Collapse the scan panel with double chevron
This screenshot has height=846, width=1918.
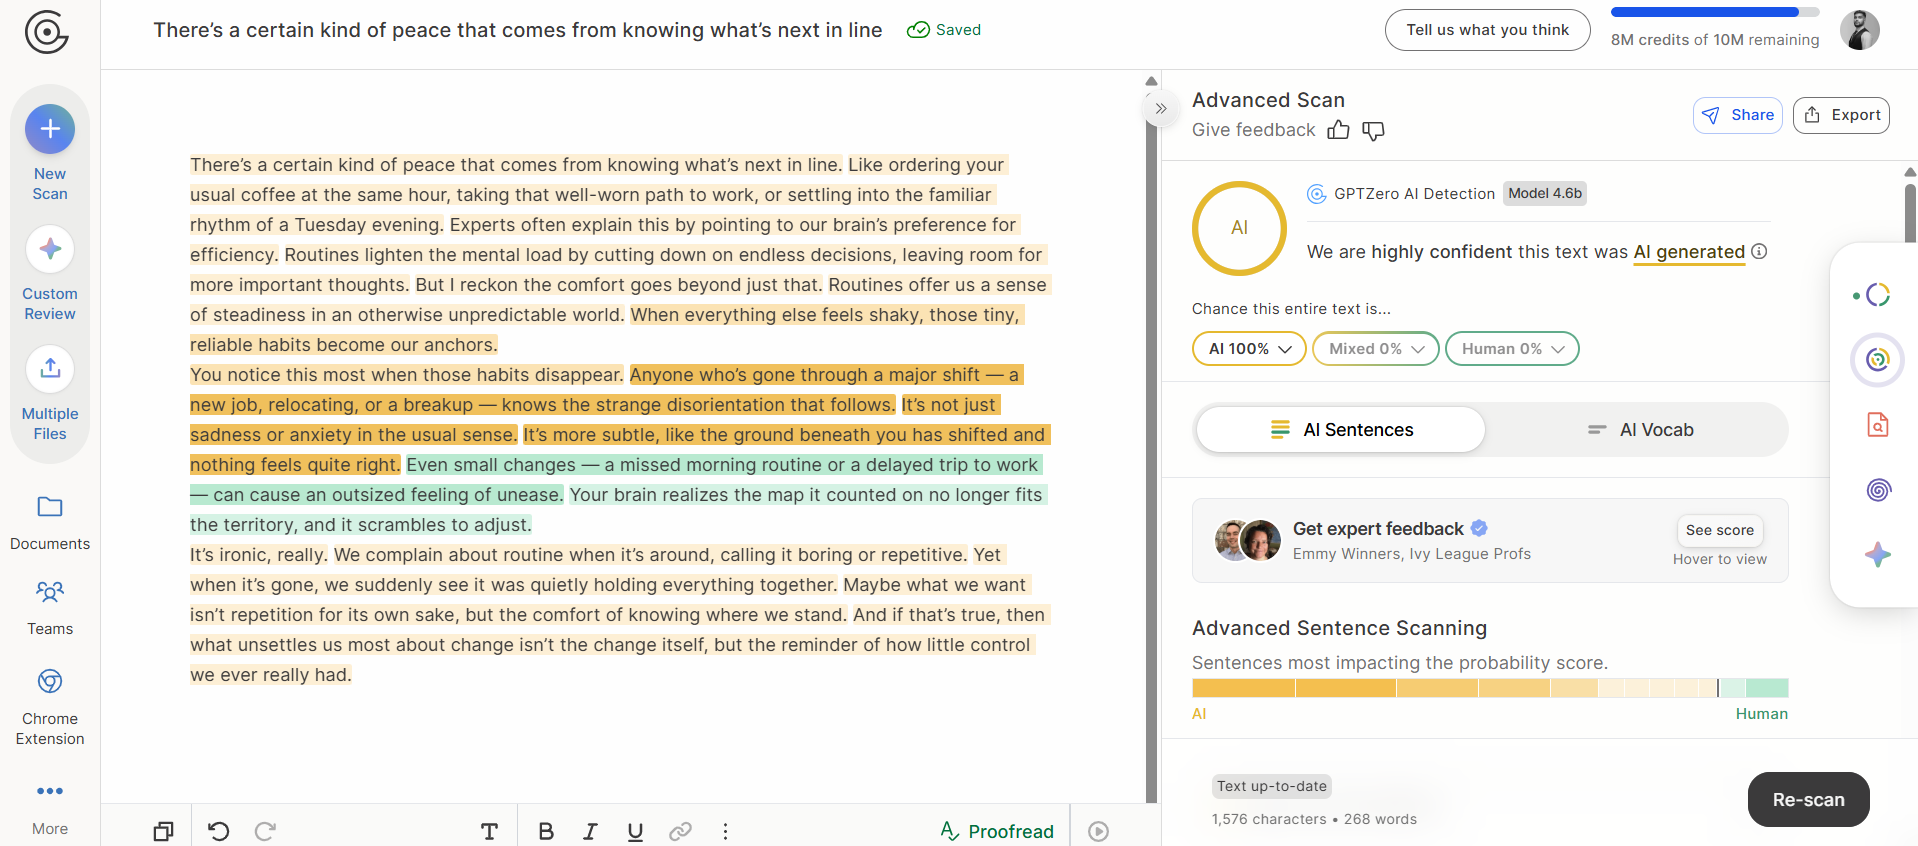1160,108
